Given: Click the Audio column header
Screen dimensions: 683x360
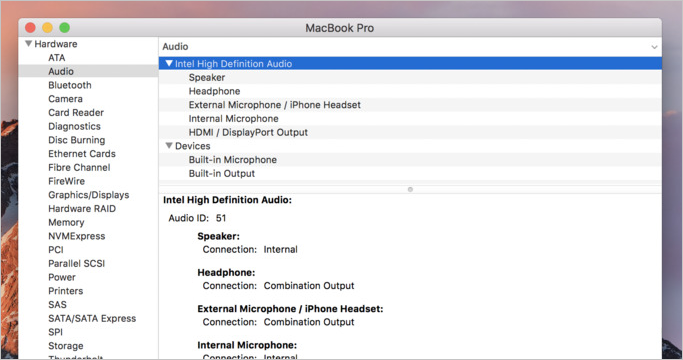Looking at the screenshot, I should 175,46.
